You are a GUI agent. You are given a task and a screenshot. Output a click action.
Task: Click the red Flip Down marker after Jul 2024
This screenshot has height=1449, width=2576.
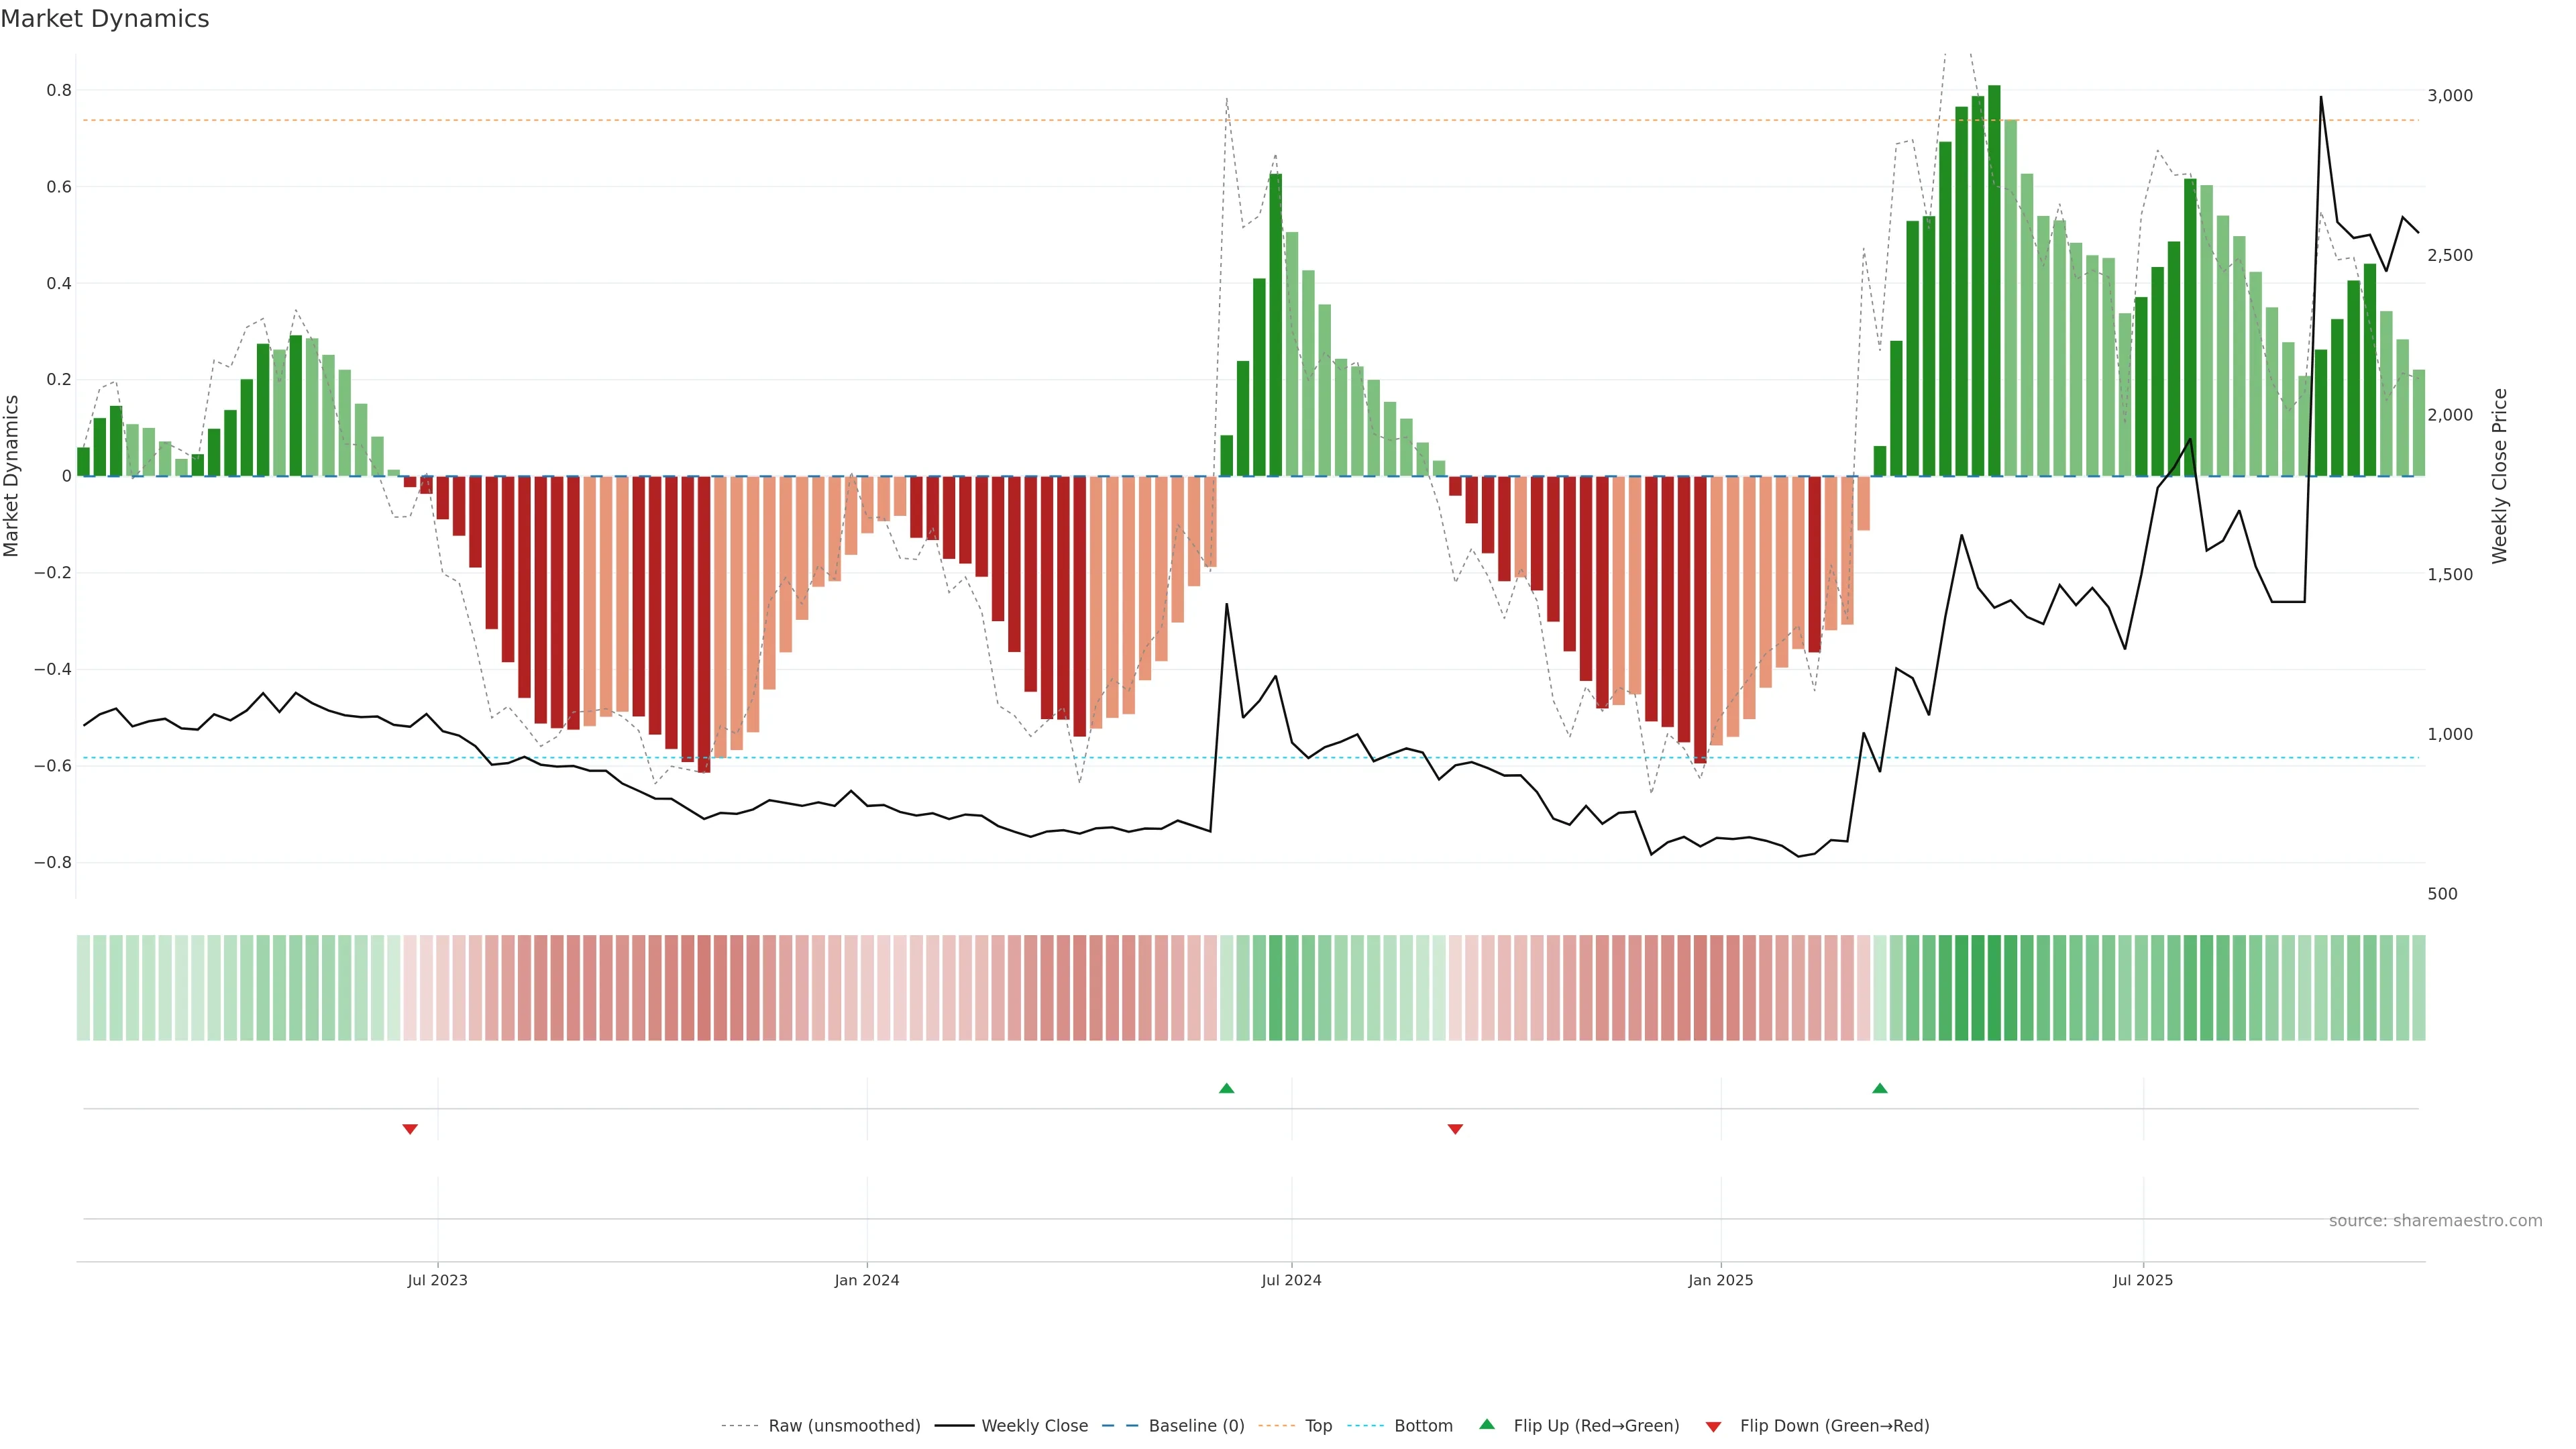(1455, 1129)
